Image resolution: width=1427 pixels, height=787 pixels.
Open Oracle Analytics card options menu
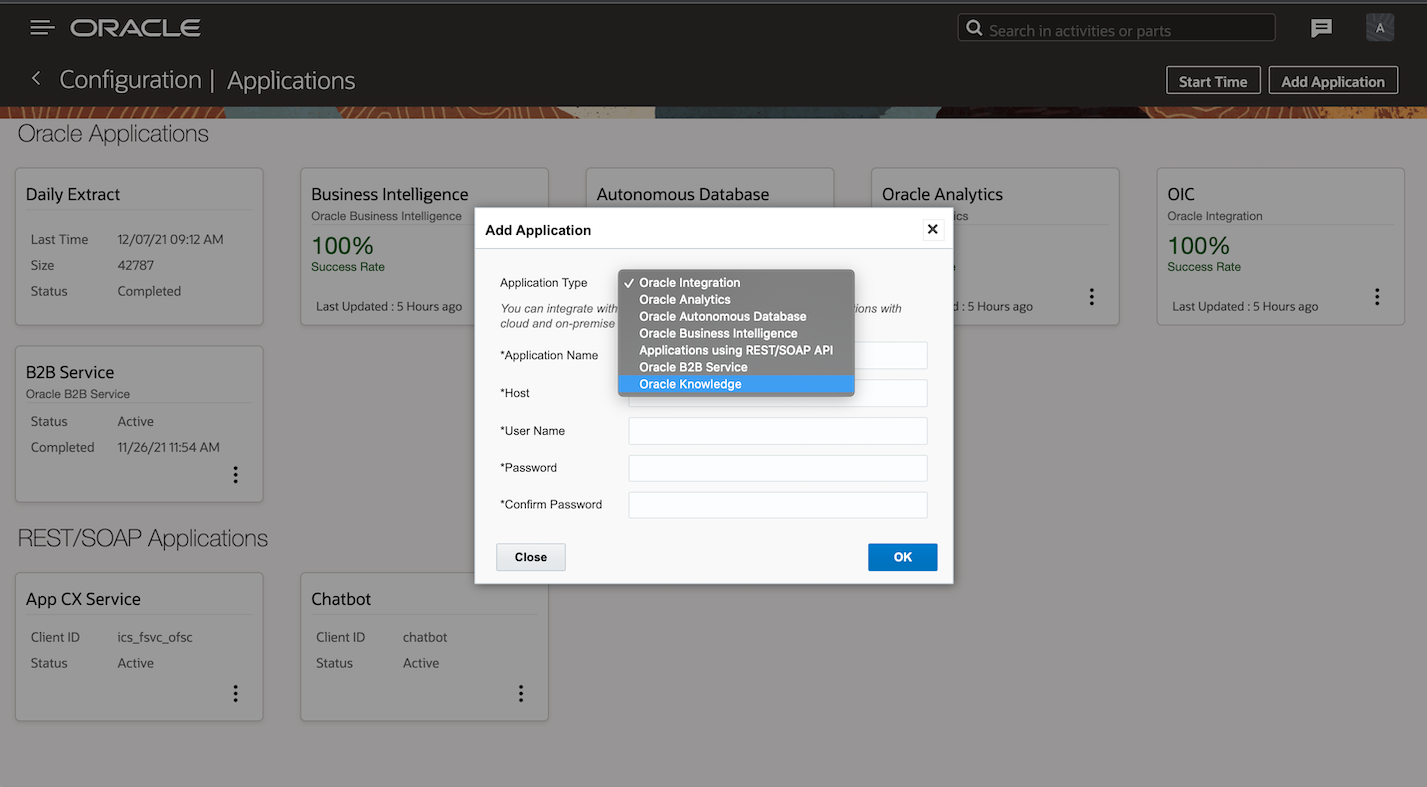click(1092, 297)
